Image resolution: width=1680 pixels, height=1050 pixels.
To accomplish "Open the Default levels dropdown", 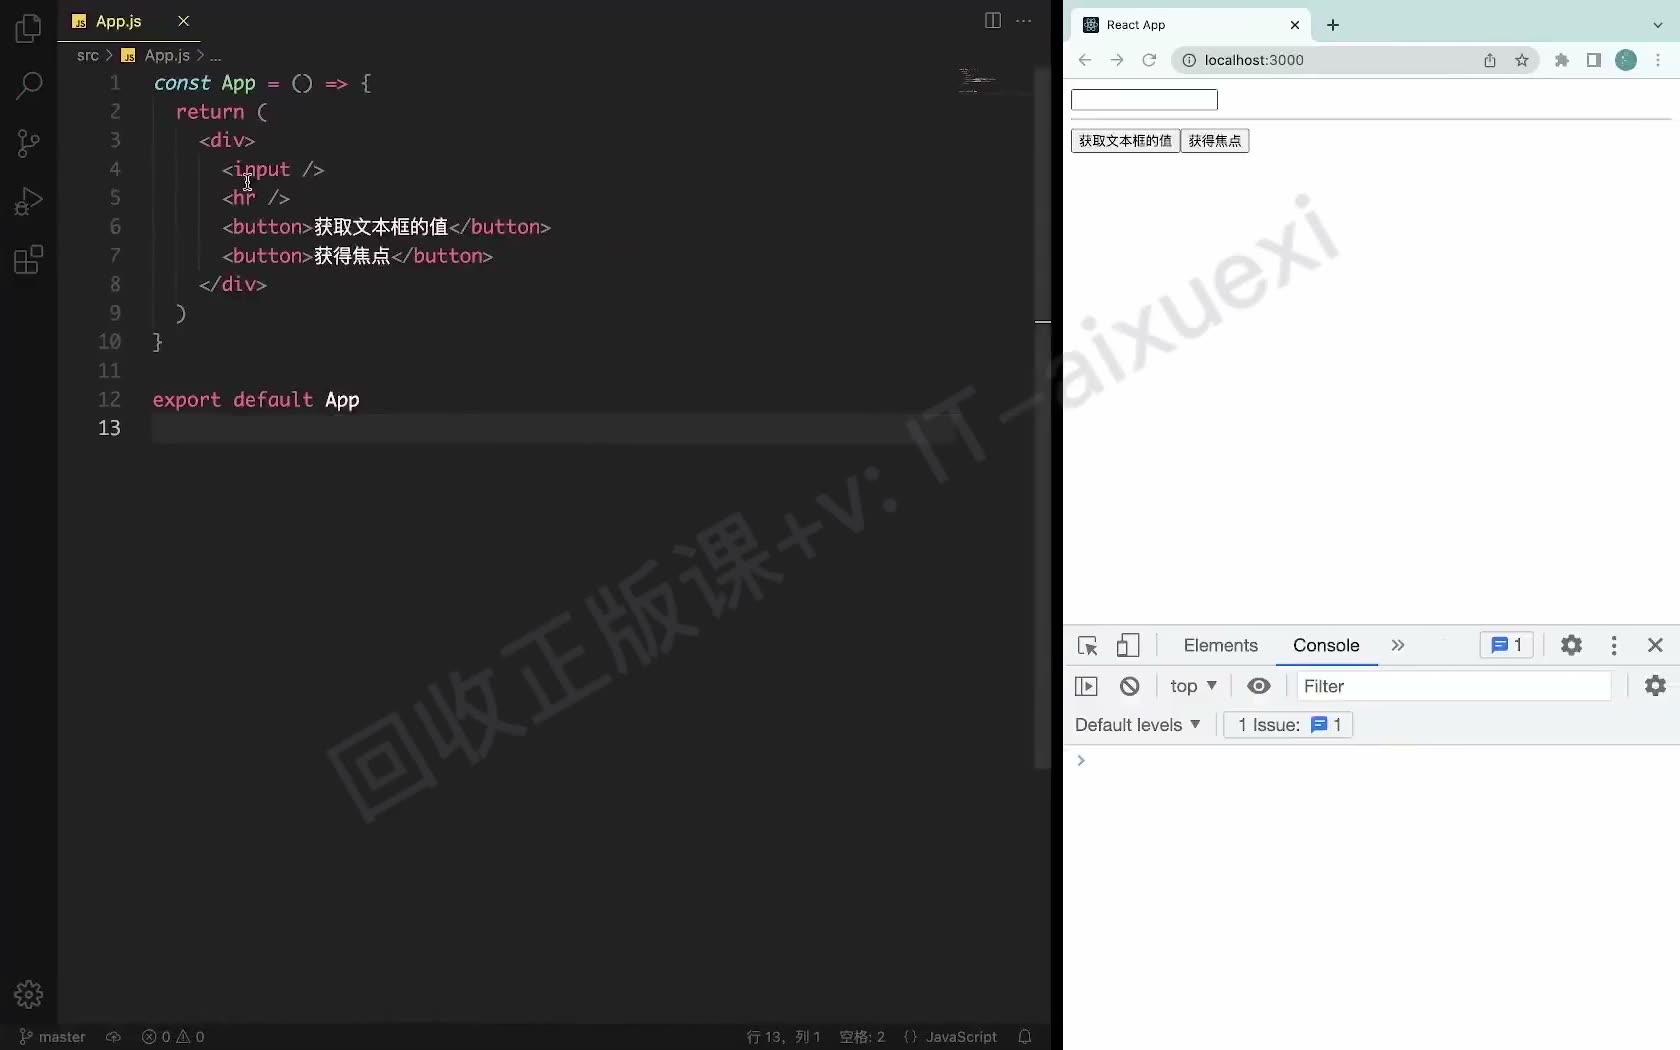I will pyautogui.click(x=1138, y=725).
